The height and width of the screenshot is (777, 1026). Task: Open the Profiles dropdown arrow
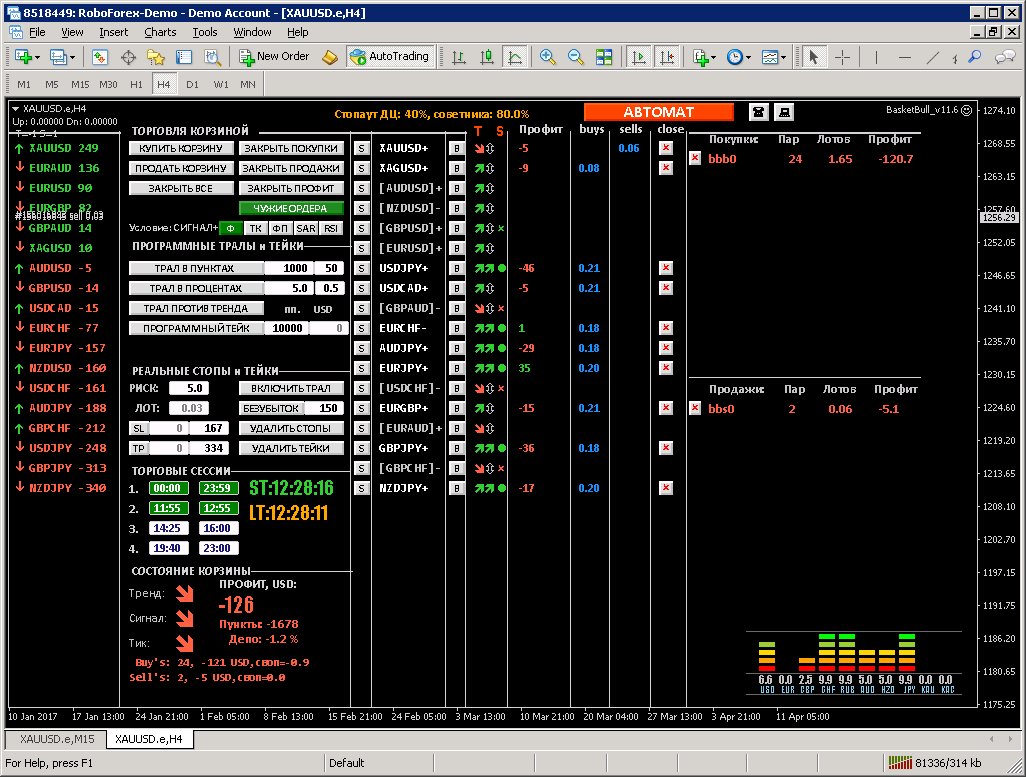(72, 57)
